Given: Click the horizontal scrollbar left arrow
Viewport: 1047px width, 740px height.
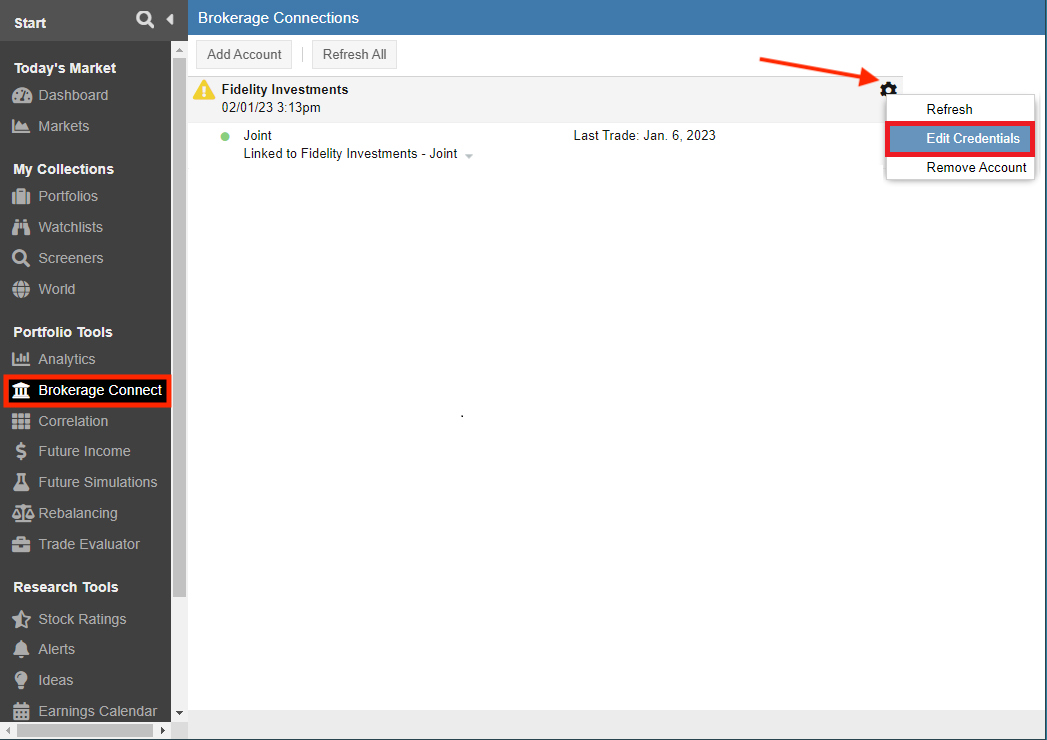Looking at the screenshot, I should [7, 731].
